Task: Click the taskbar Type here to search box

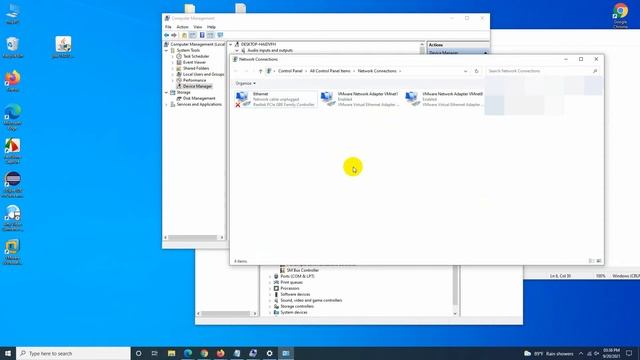Action: (73, 353)
